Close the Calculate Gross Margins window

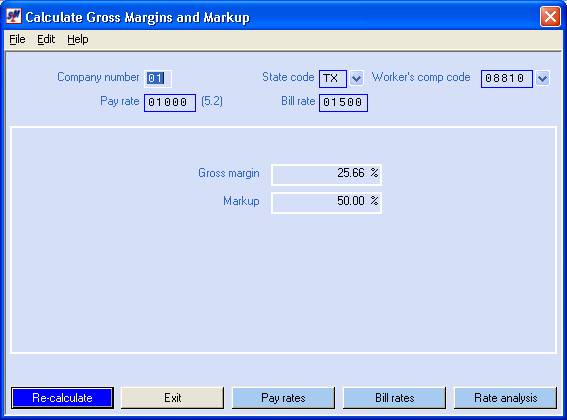coord(550,17)
